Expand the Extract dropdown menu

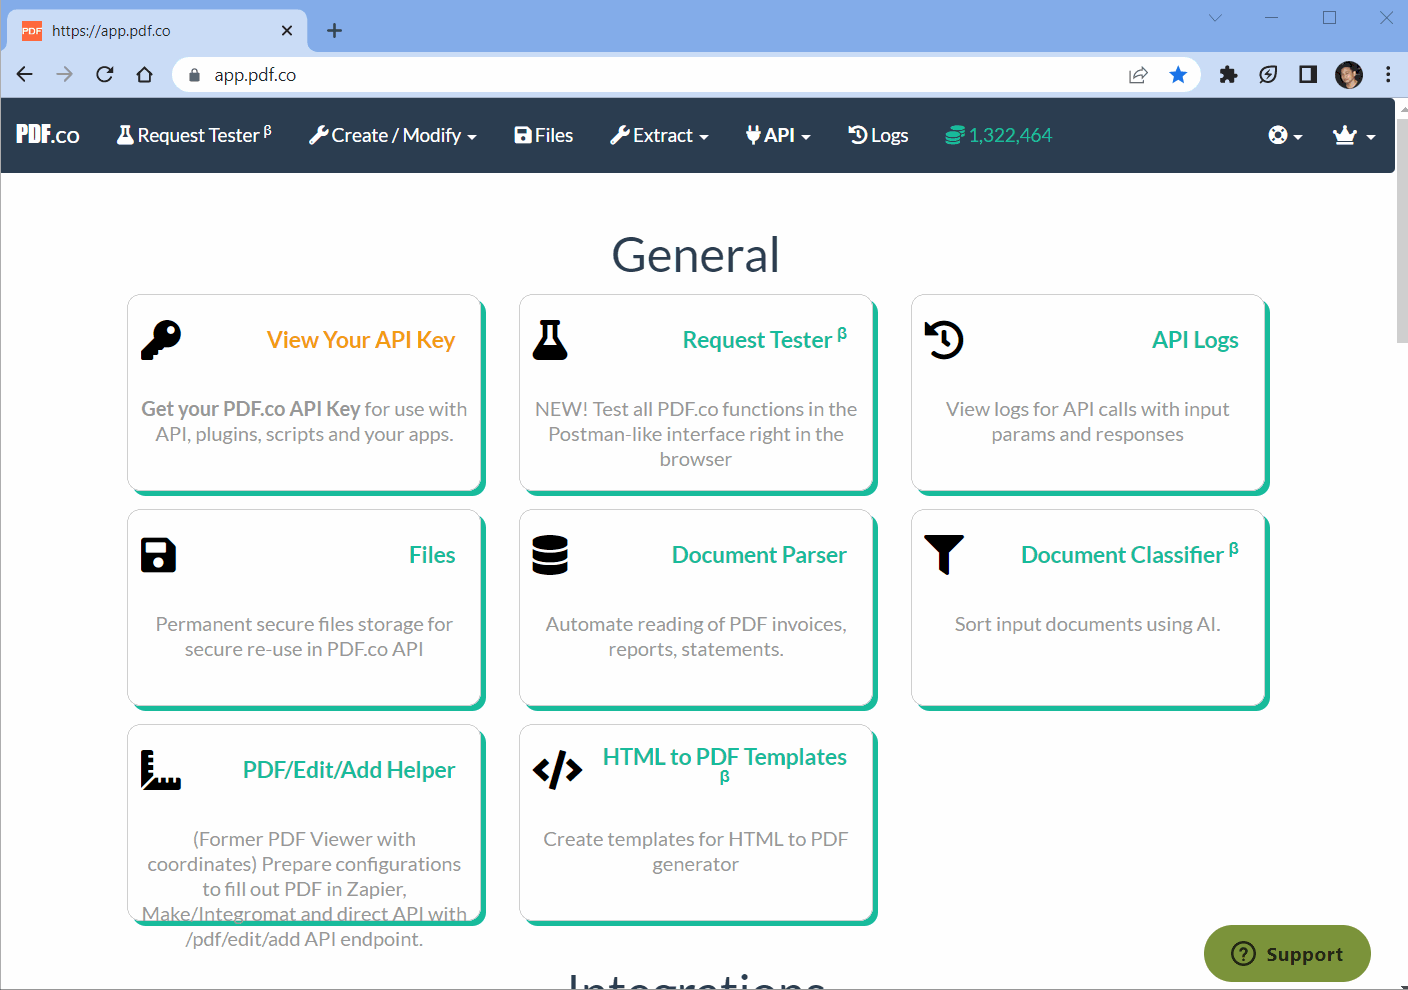tap(660, 135)
